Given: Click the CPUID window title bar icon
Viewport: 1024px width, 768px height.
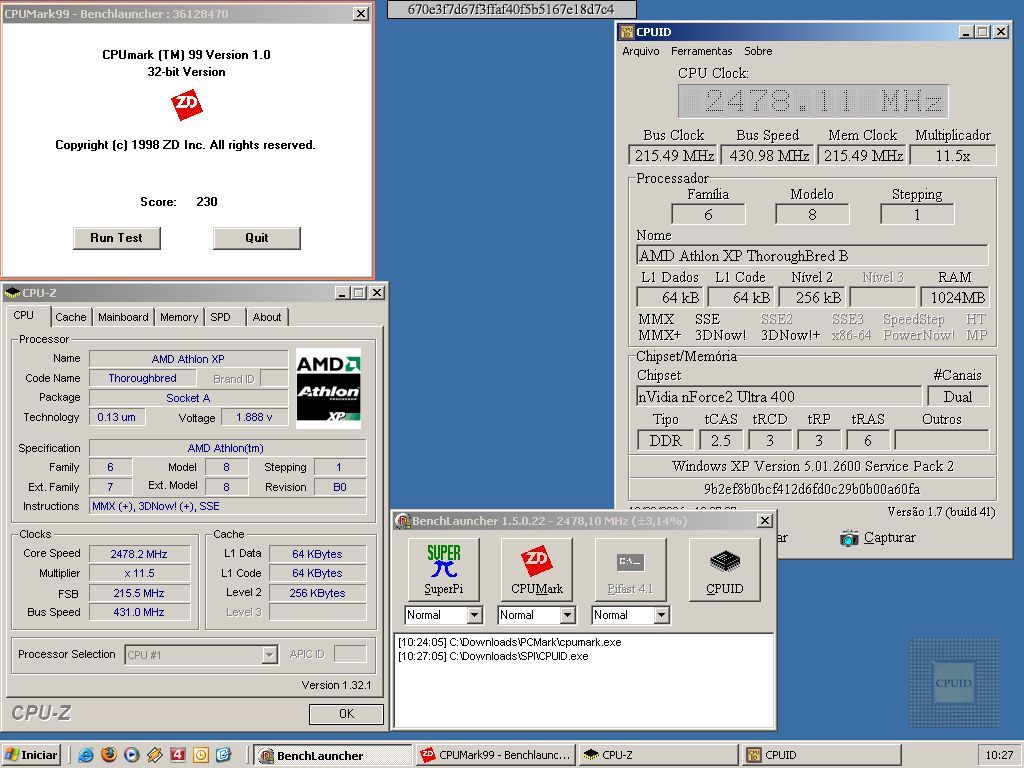Looking at the screenshot, I should (x=627, y=32).
